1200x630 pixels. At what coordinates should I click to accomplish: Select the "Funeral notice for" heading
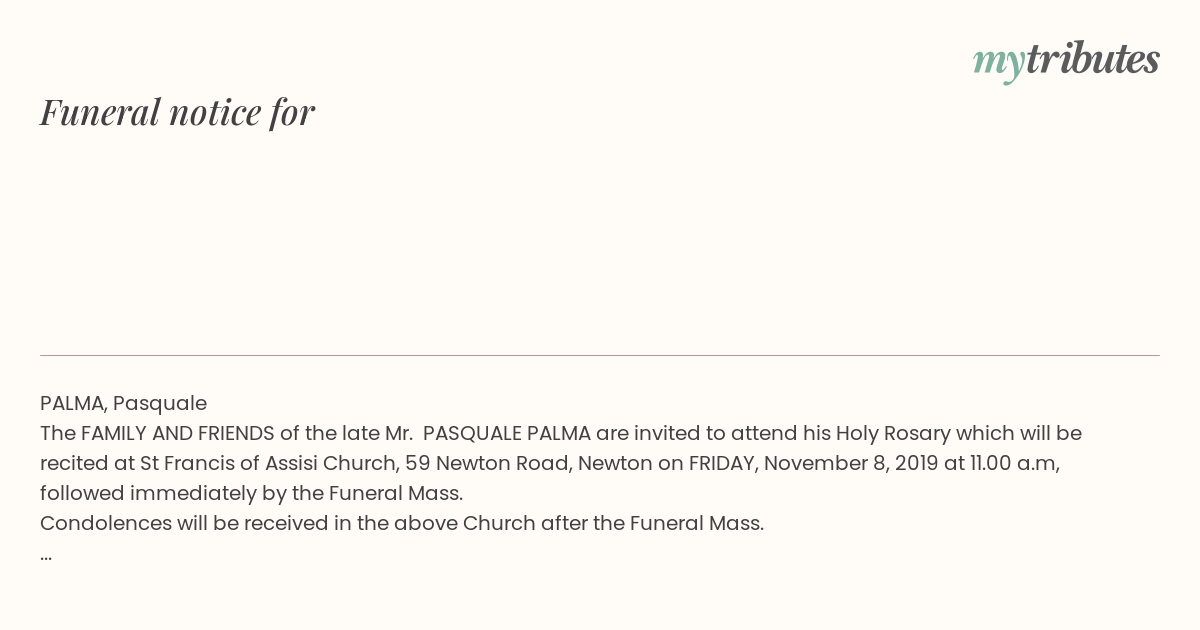tap(177, 112)
